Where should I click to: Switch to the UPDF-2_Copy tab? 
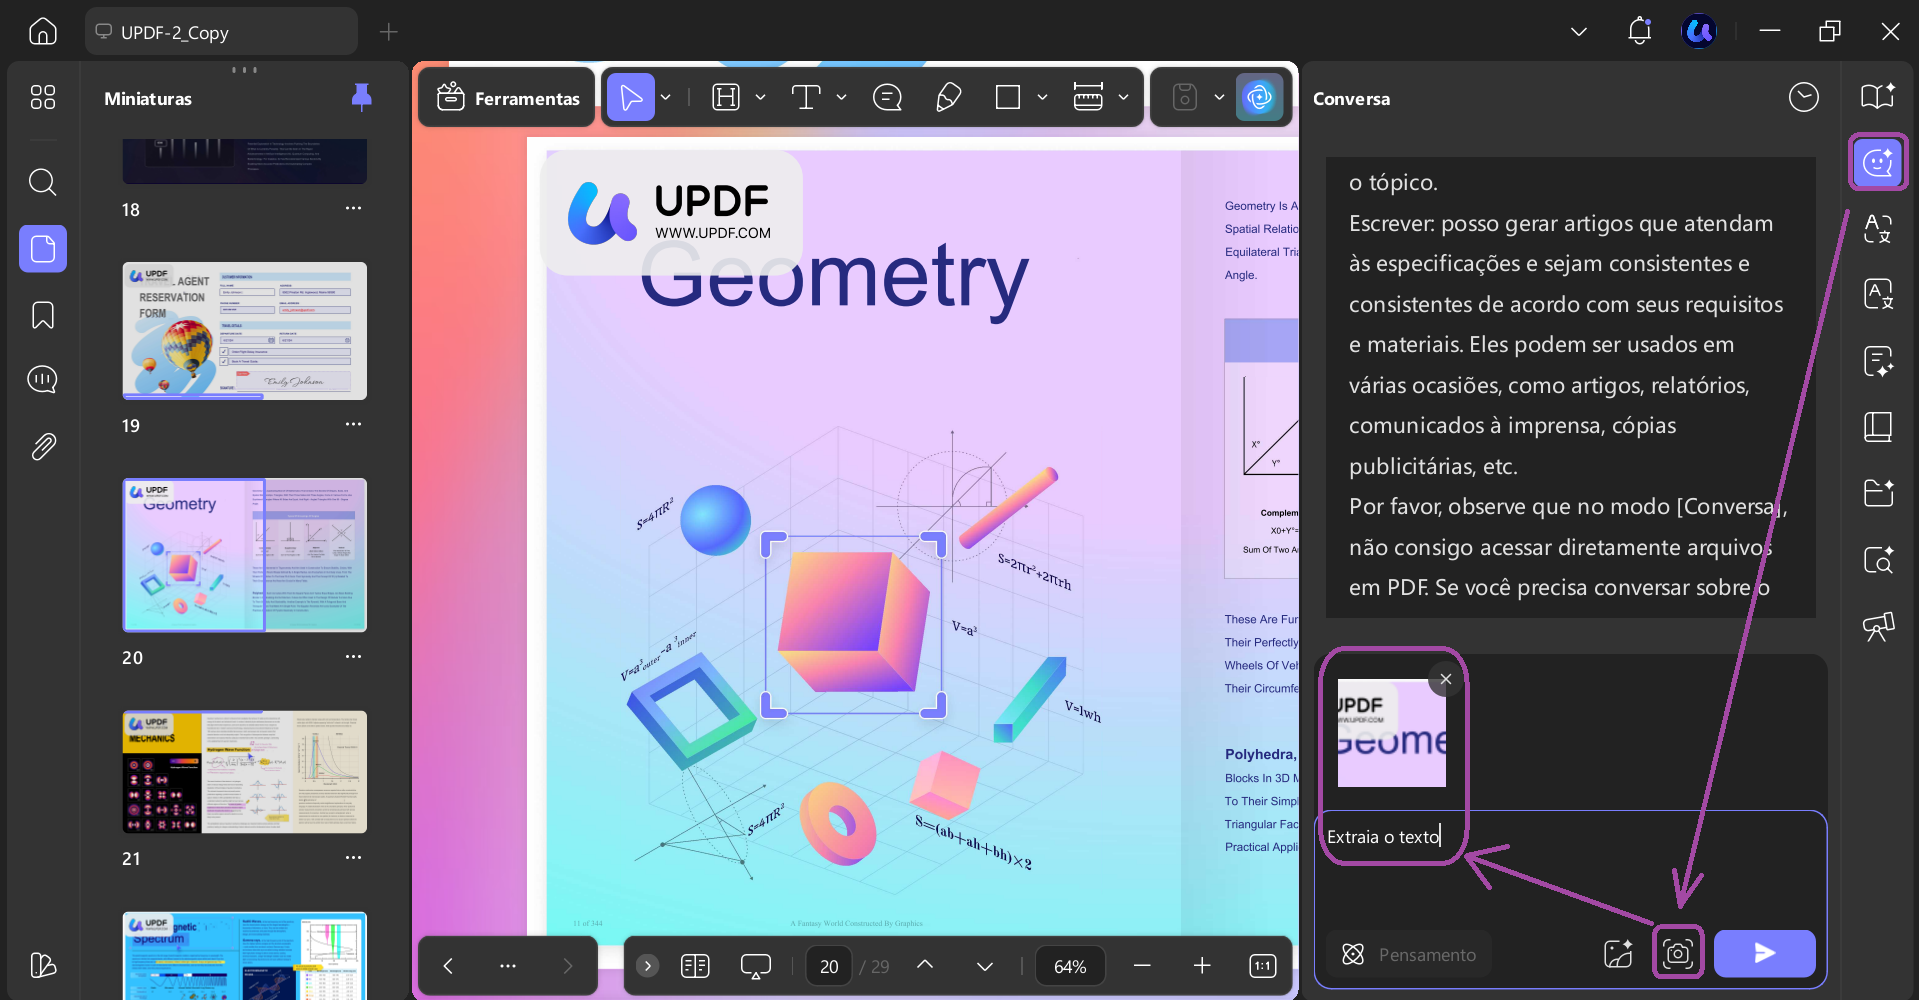point(221,32)
